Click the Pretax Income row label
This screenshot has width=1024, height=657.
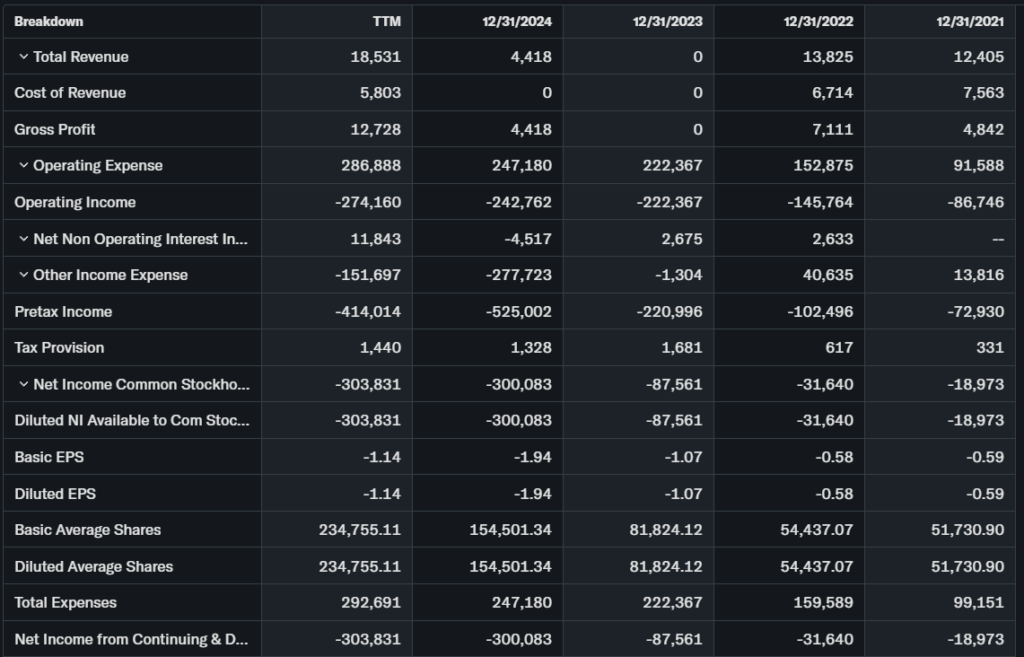point(63,312)
